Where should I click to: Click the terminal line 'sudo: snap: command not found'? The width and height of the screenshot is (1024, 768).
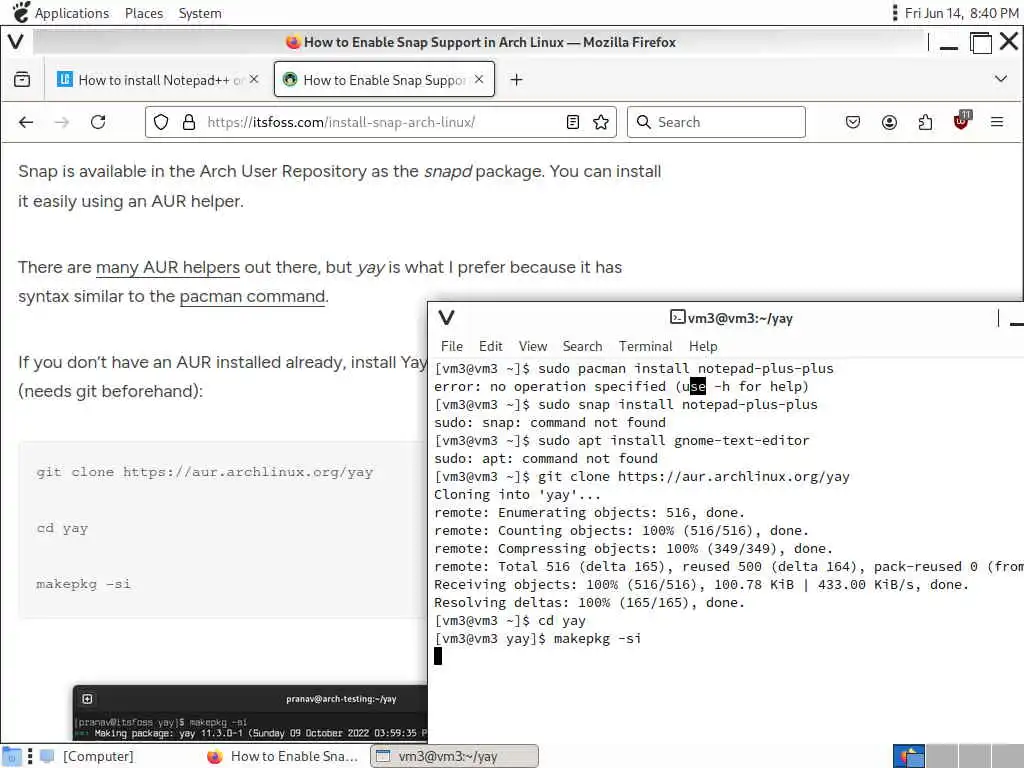click(x=550, y=423)
